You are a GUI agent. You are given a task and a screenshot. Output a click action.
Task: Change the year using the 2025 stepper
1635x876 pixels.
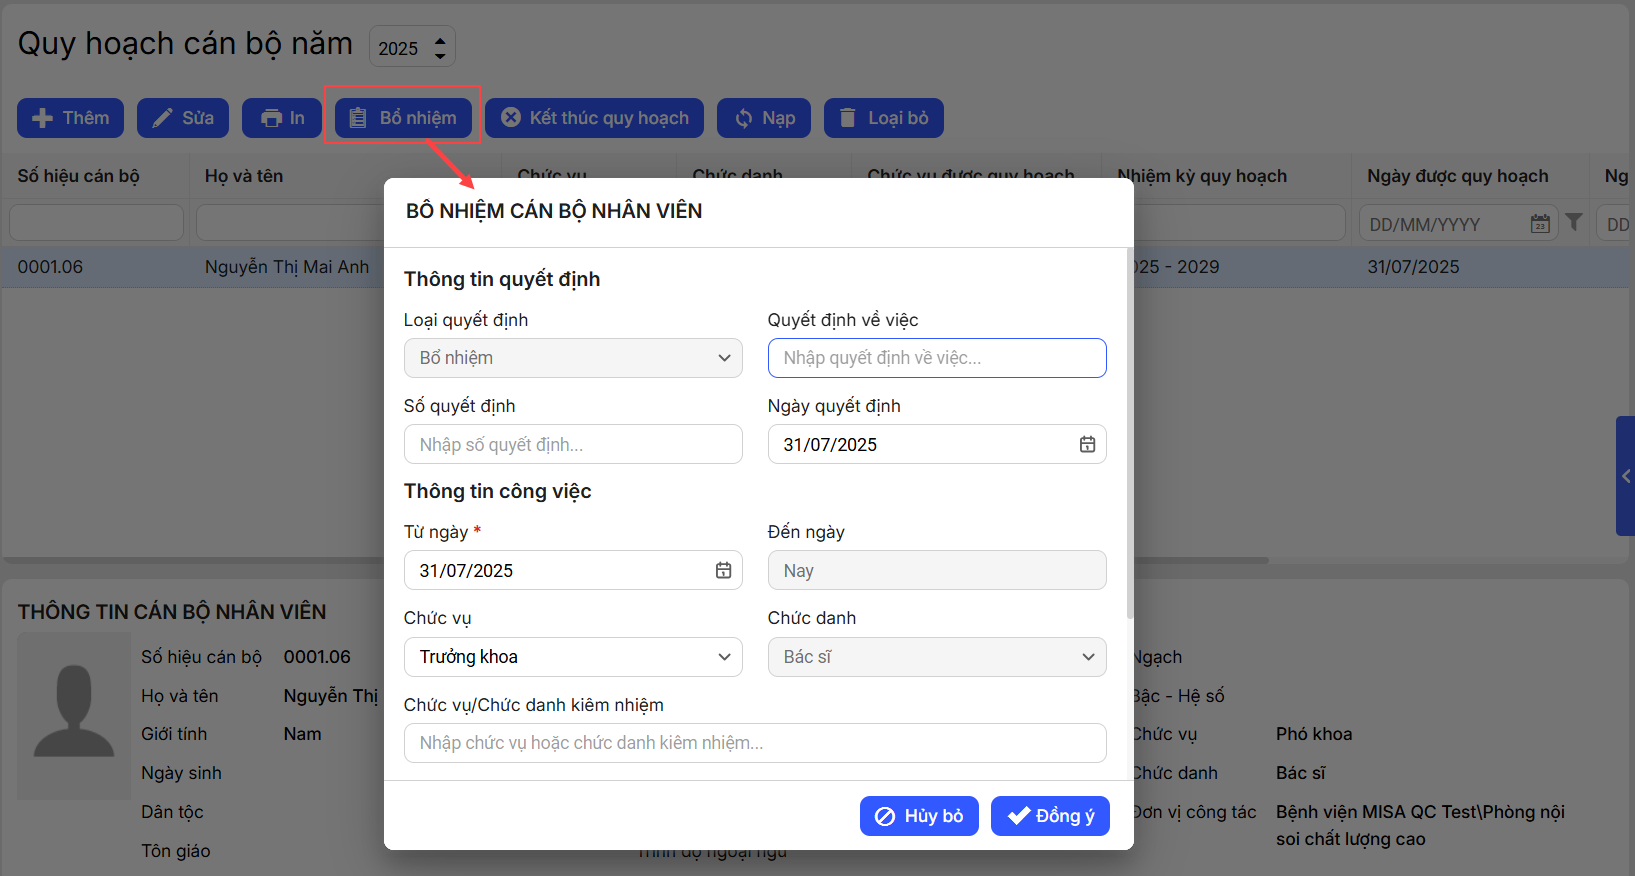(440, 47)
